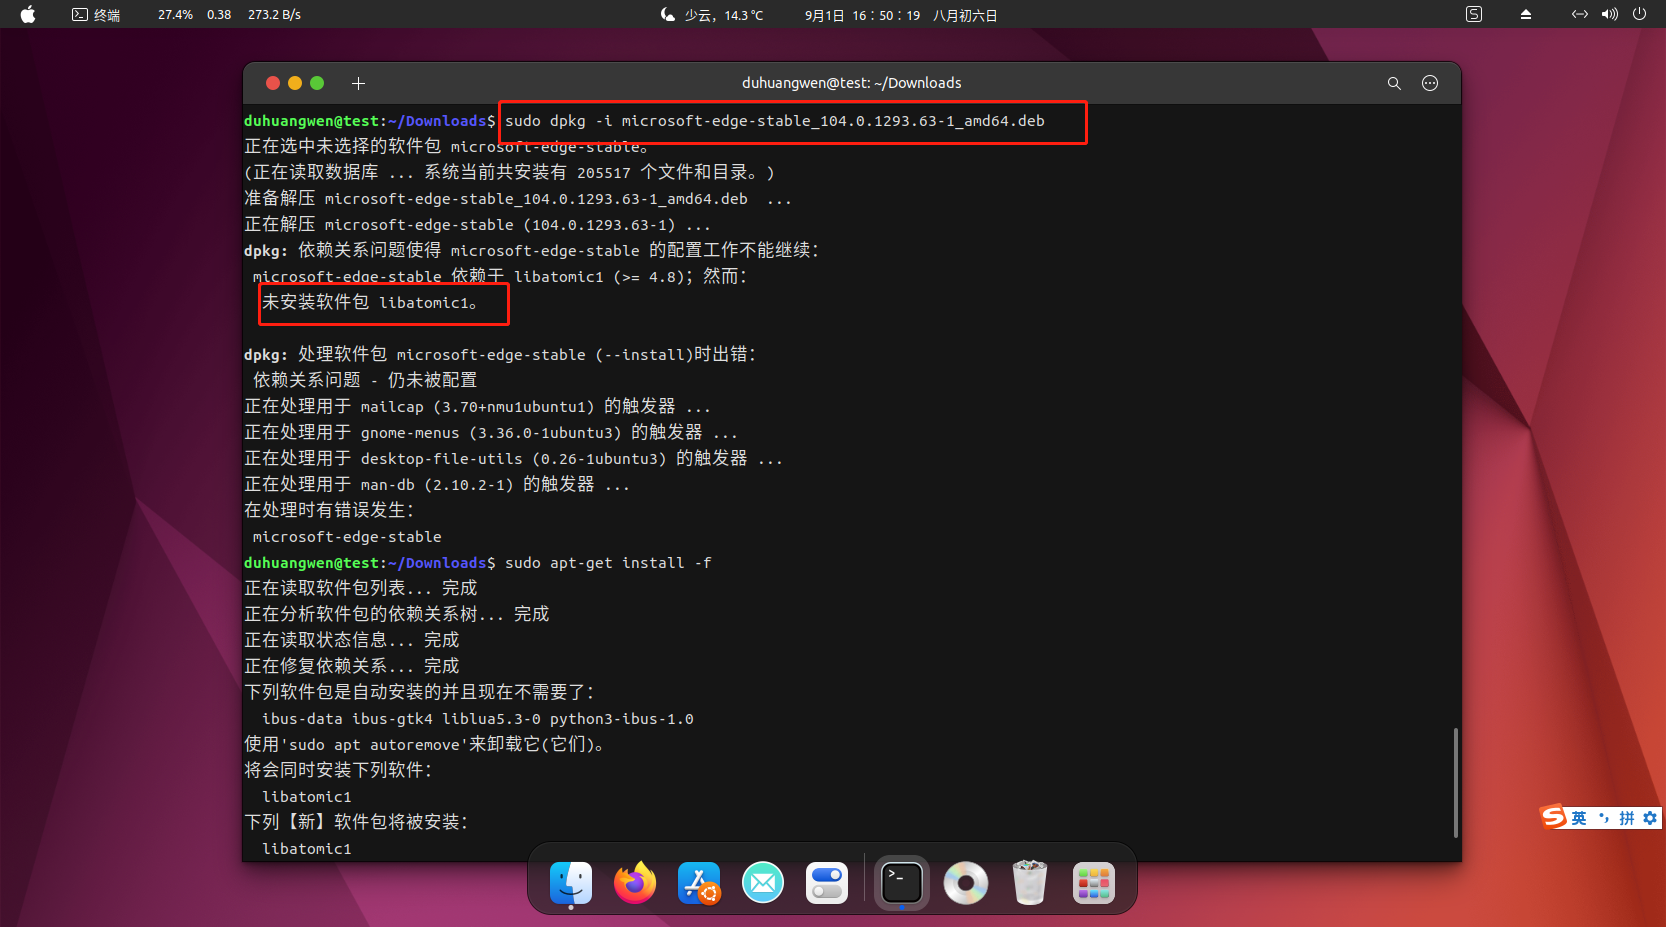Open the Mail app in the dock
Screen dimensions: 1666x927
point(763,883)
